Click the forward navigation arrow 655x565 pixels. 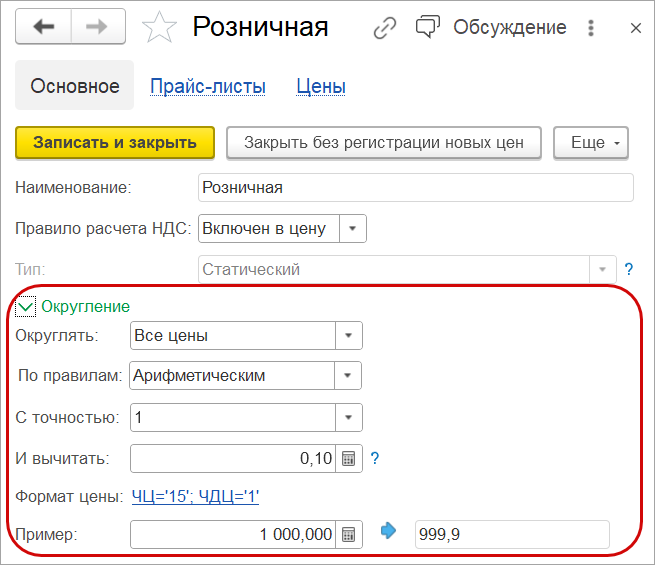[x=97, y=28]
